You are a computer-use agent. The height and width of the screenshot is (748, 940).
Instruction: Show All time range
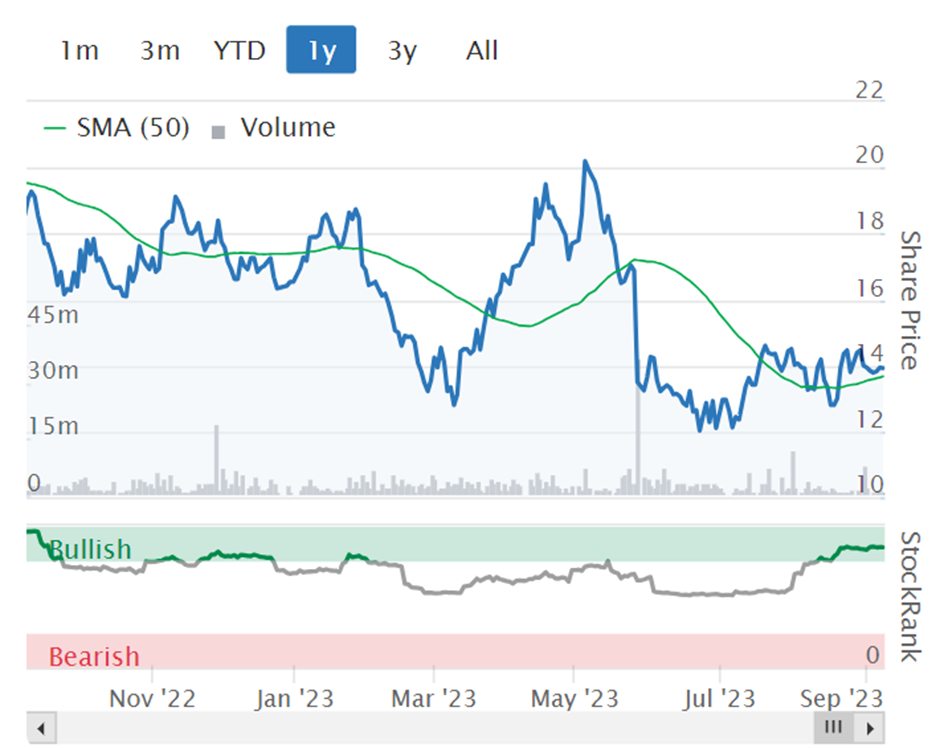(x=482, y=50)
